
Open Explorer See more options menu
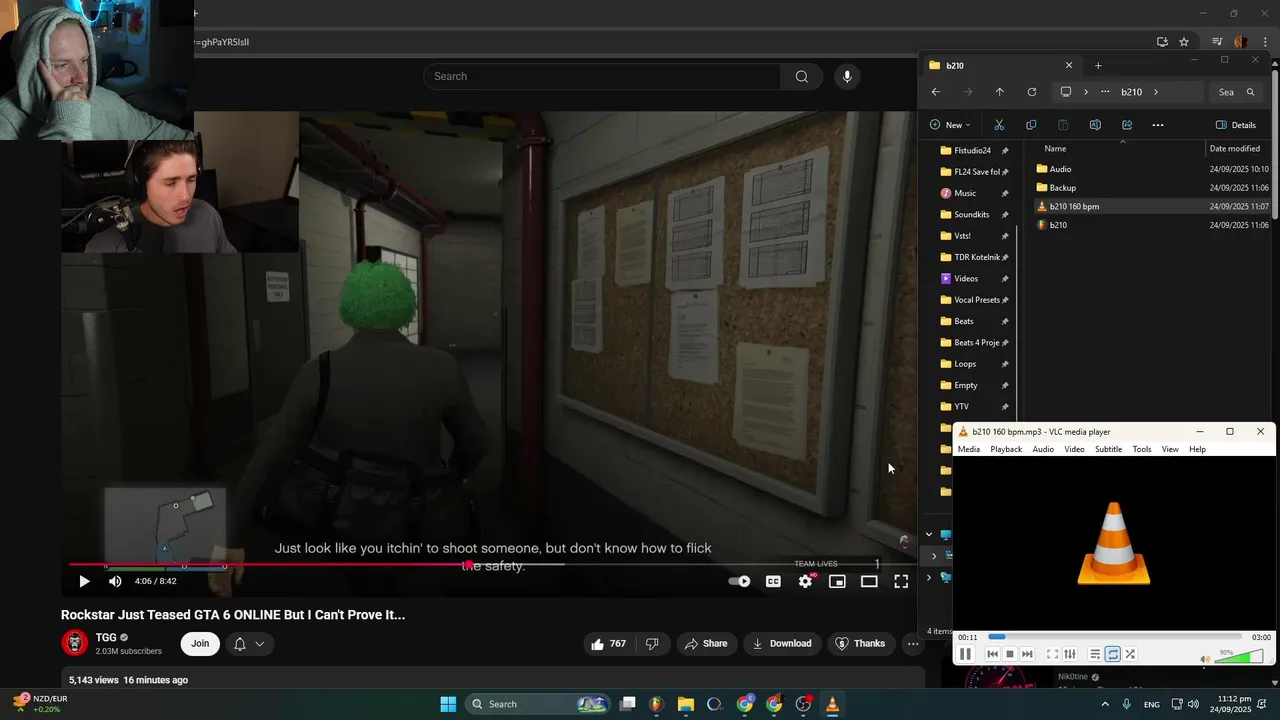1158,125
